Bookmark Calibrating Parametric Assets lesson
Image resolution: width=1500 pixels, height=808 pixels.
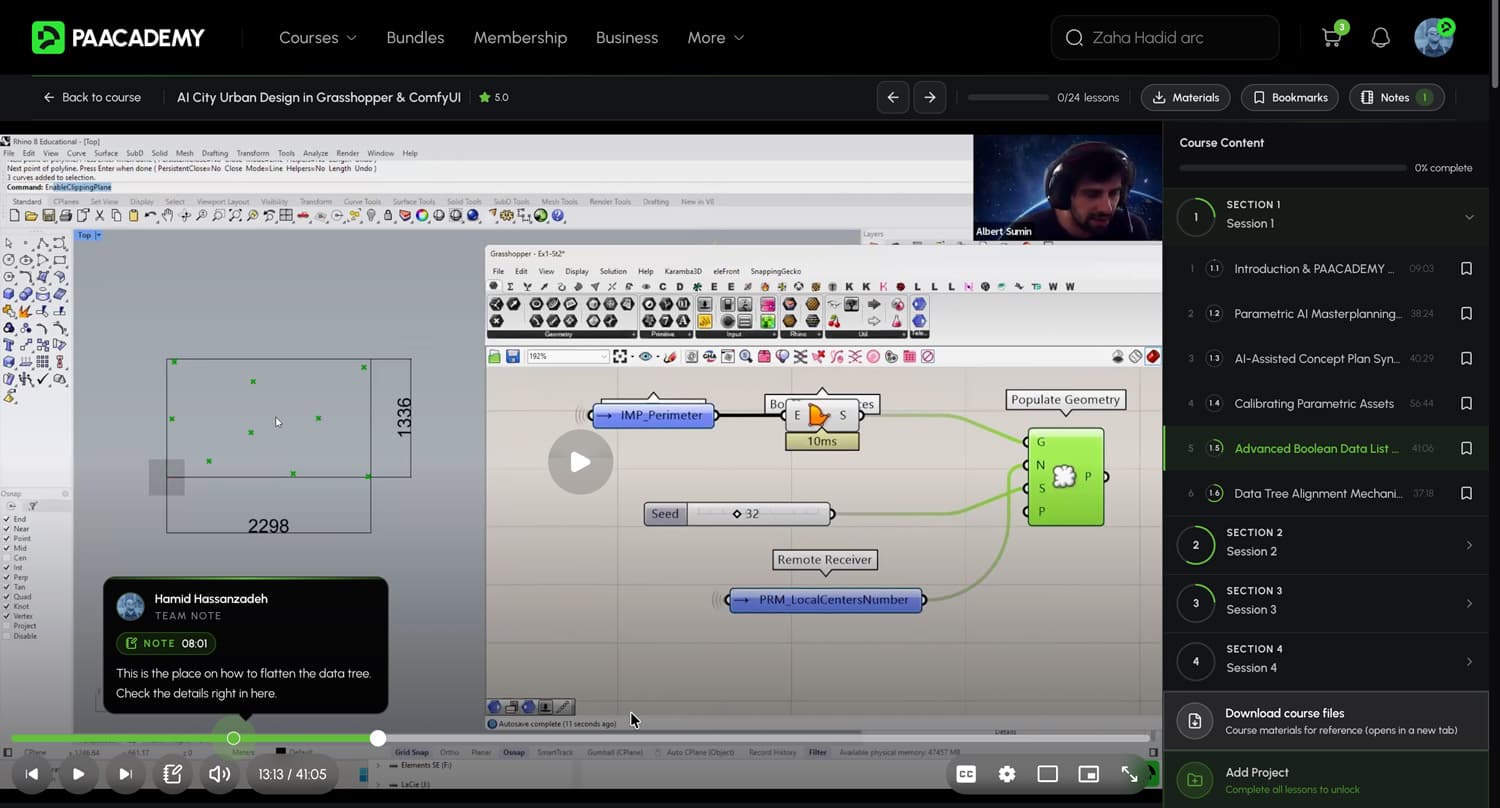coord(1466,404)
